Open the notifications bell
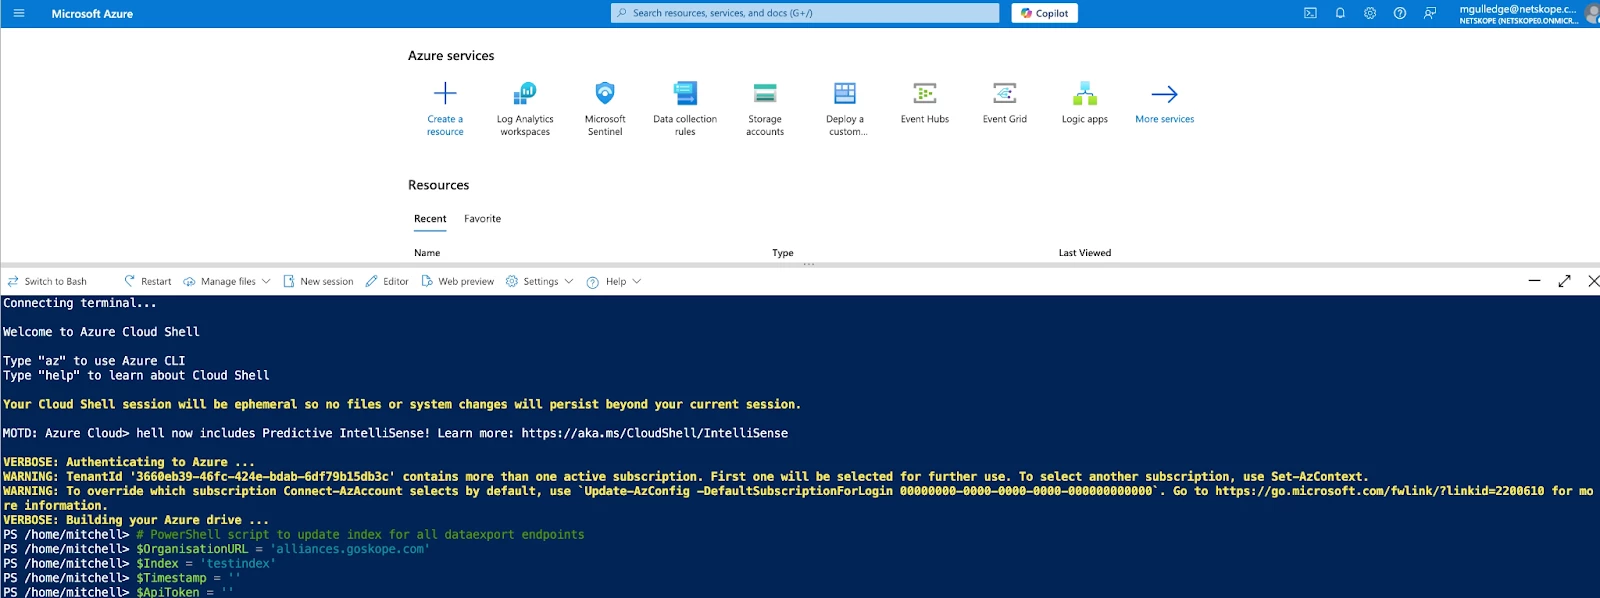 click(x=1340, y=13)
